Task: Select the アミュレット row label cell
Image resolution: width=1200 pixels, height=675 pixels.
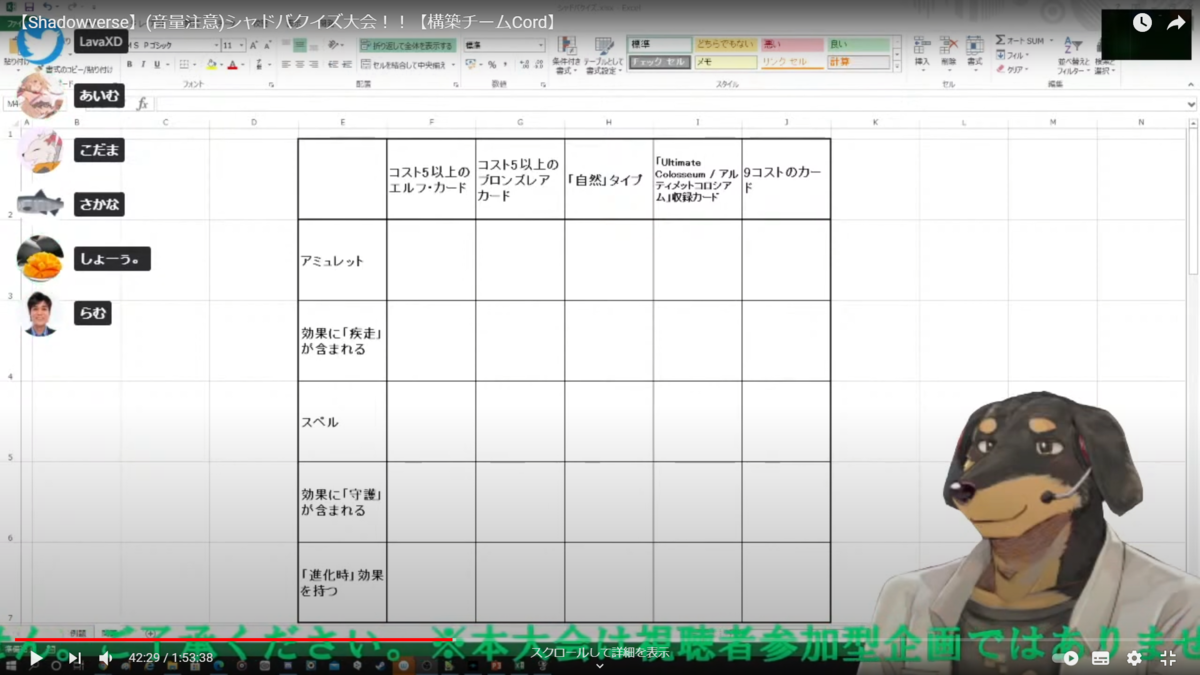Action: pyautogui.click(x=342, y=260)
